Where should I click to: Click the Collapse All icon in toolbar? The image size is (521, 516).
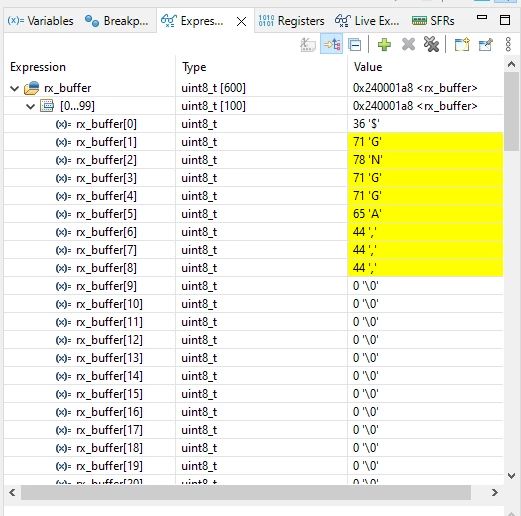coord(354,44)
